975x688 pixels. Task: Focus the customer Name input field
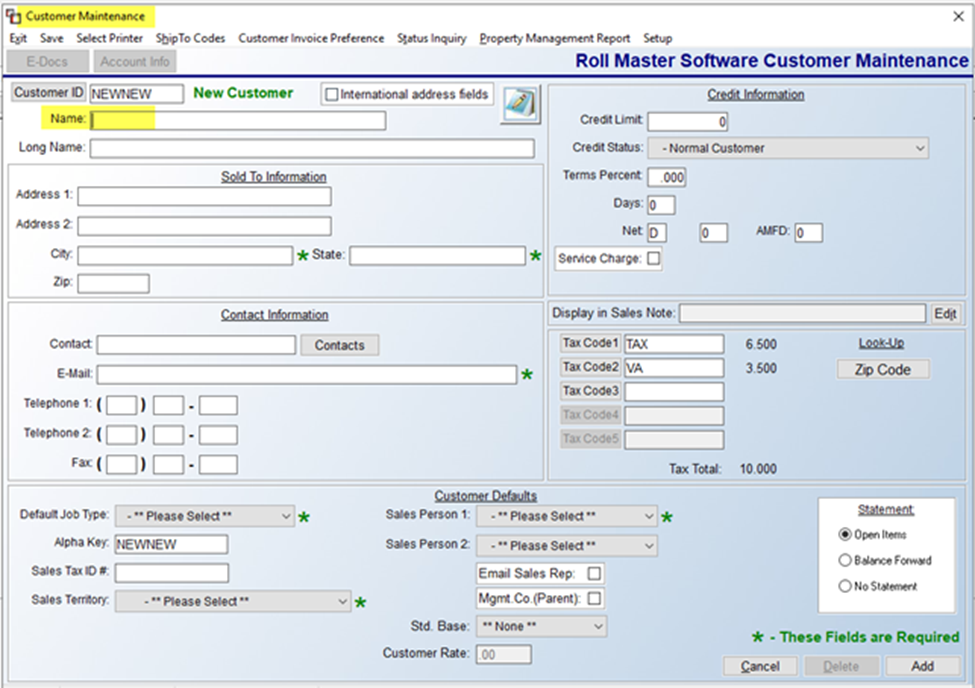[x=237, y=121]
